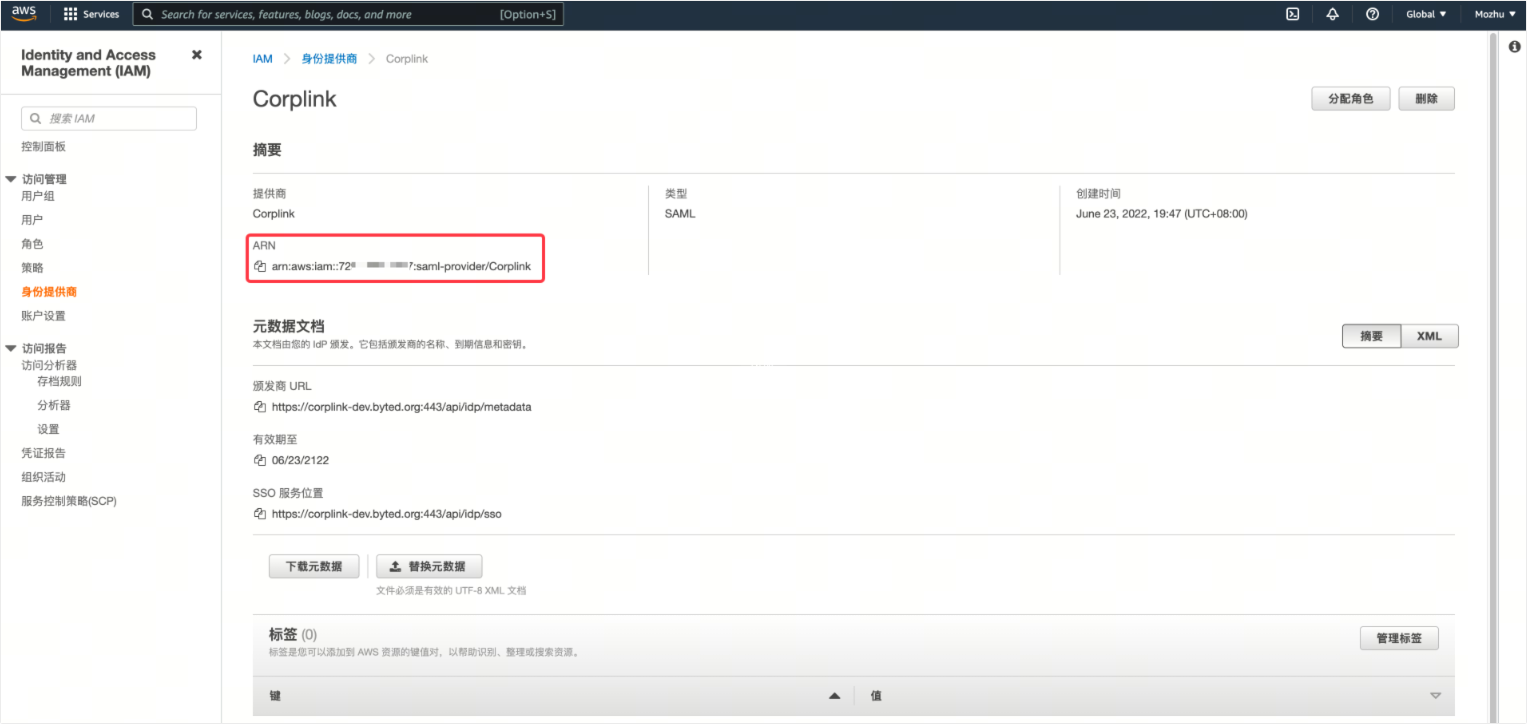Click the page vertical scrollbar
Image resolution: width=1527 pixels, height=724 pixels.
(1495, 376)
